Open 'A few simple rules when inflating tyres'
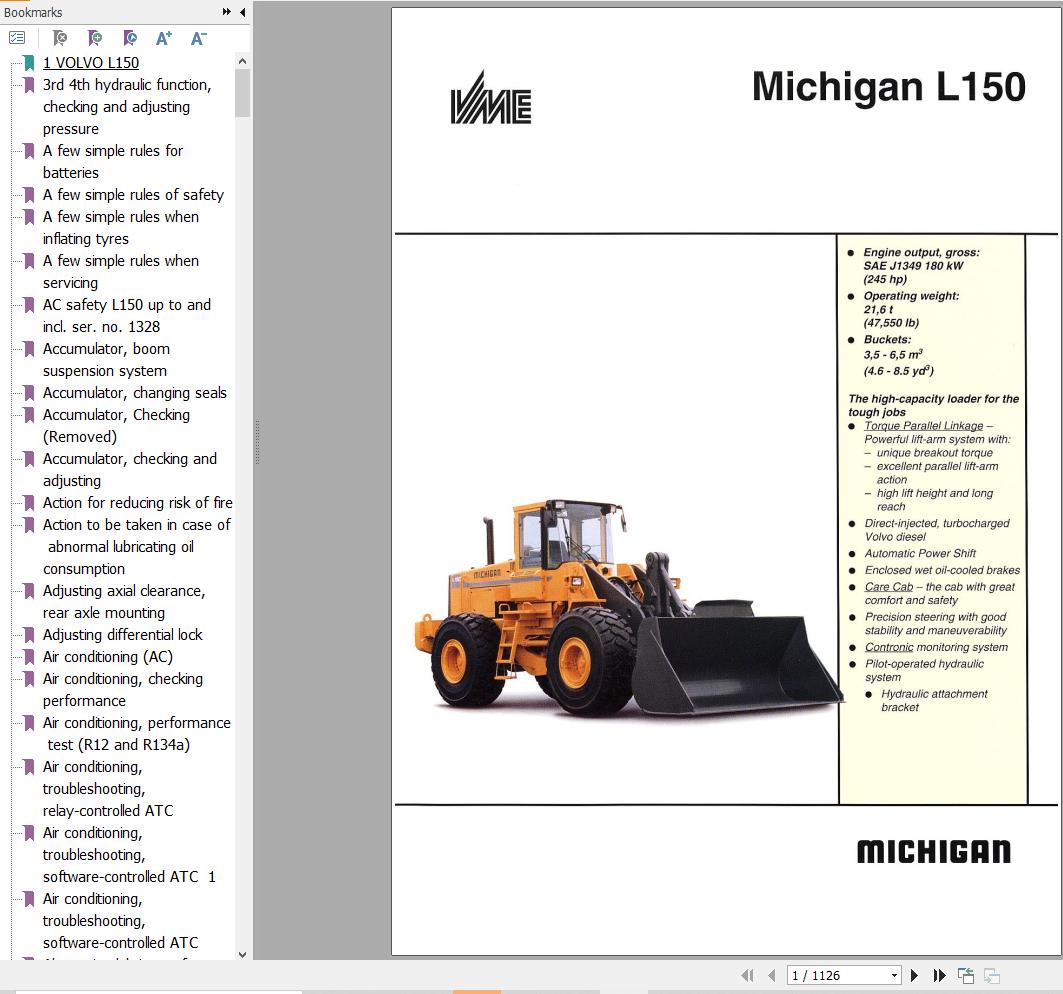 pos(121,227)
